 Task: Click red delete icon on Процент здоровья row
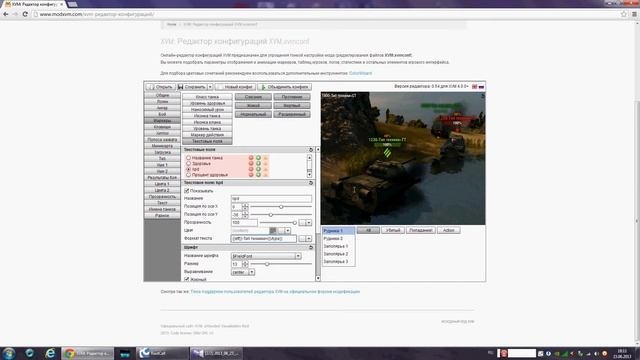pos(251,175)
